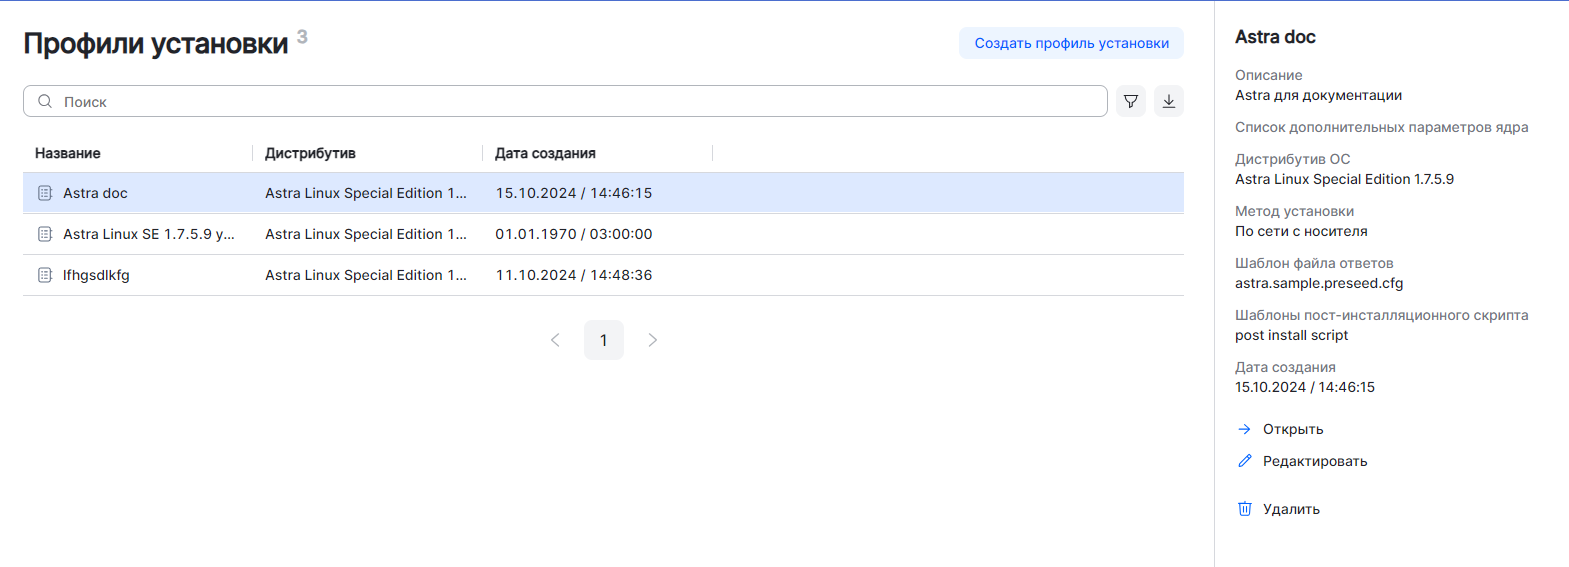Click the arrow icon next to Открыть
Screen dimensions: 1569x567
pyautogui.click(x=1245, y=429)
